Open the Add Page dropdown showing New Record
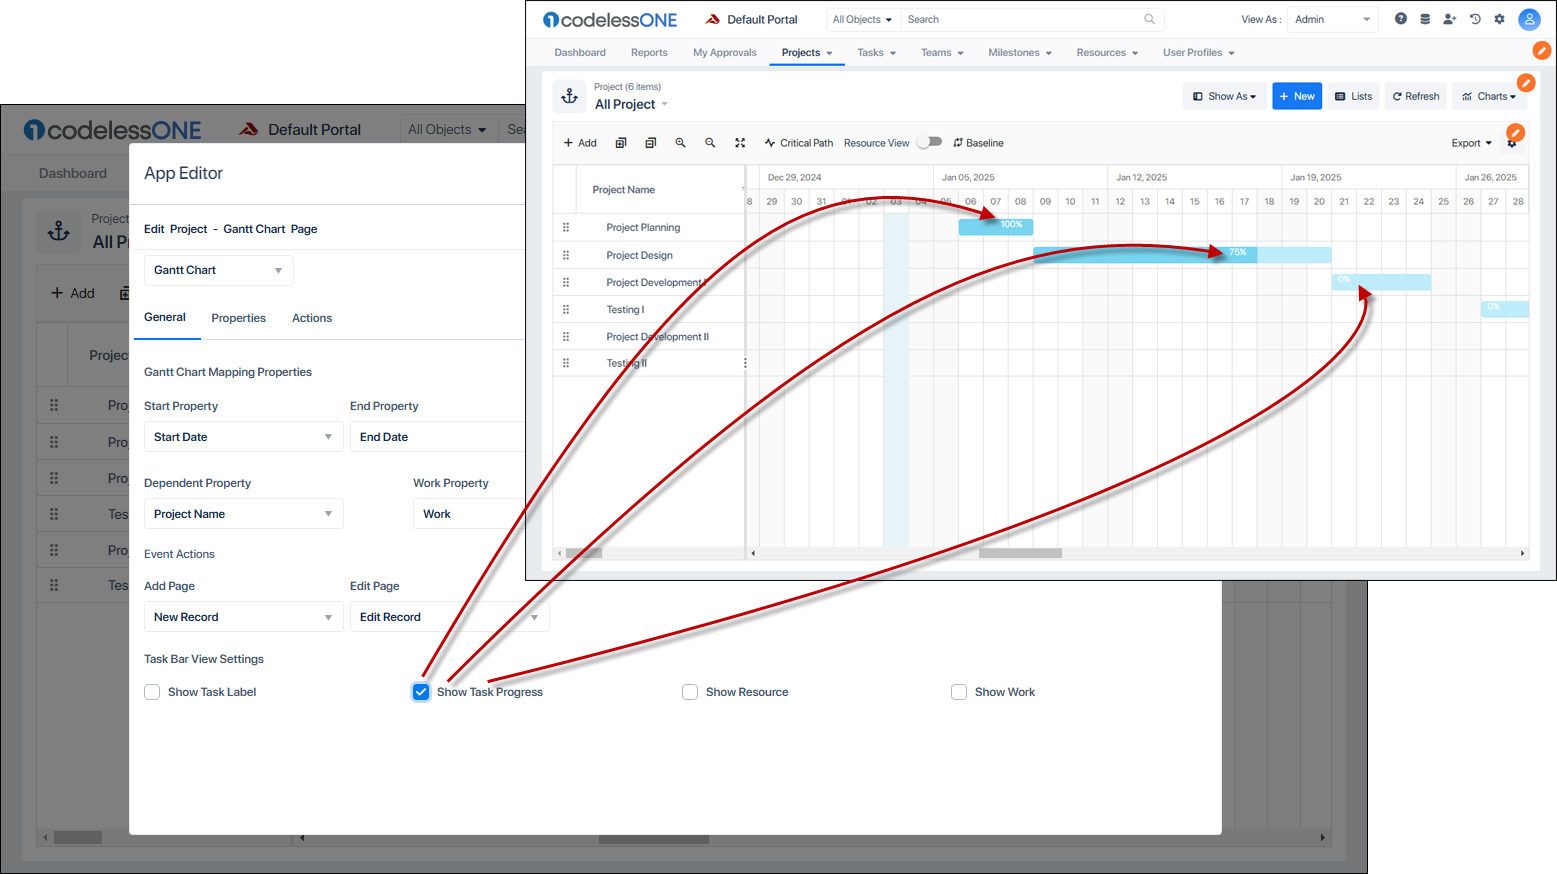Viewport: 1557px width, 874px height. click(x=243, y=616)
